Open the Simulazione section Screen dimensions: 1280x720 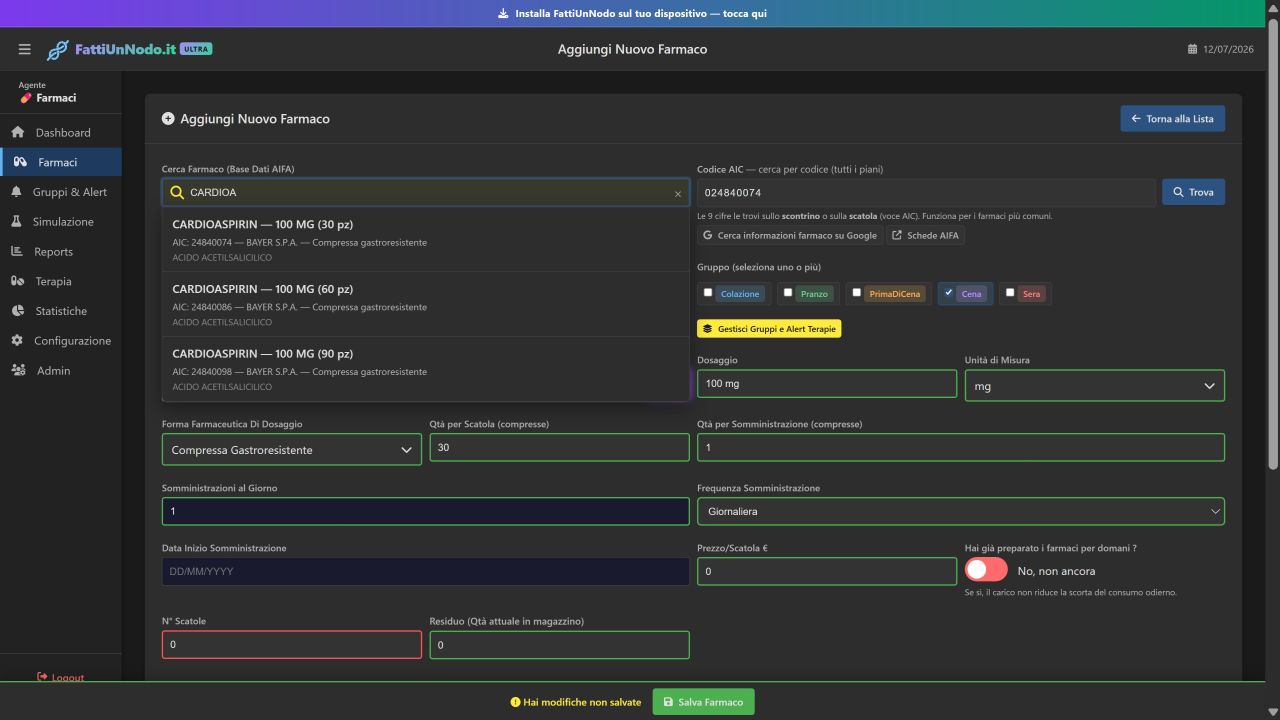click(61, 221)
